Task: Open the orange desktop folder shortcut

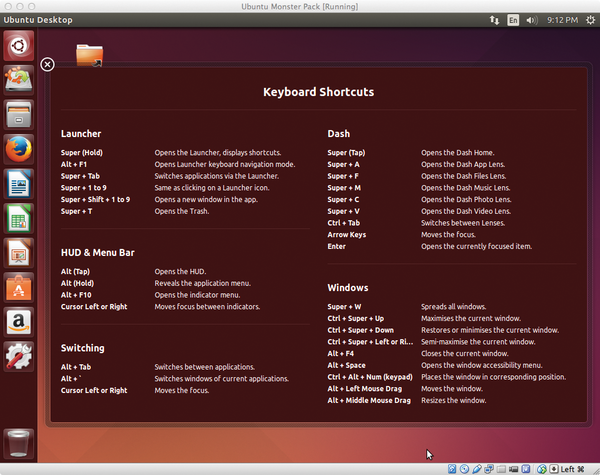Action: pyautogui.click(x=90, y=55)
